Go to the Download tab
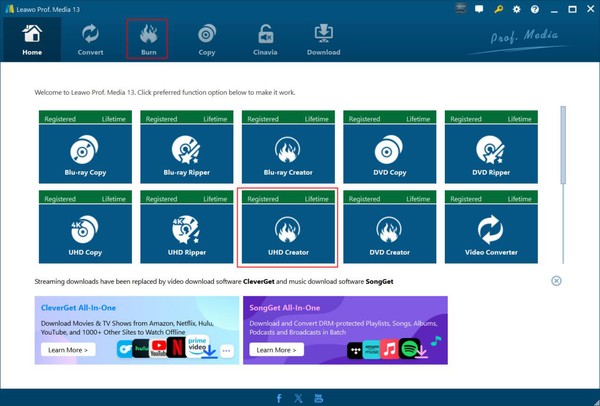Screen dimensions: 600x406 pyautogui.click(x=323, y=40)
